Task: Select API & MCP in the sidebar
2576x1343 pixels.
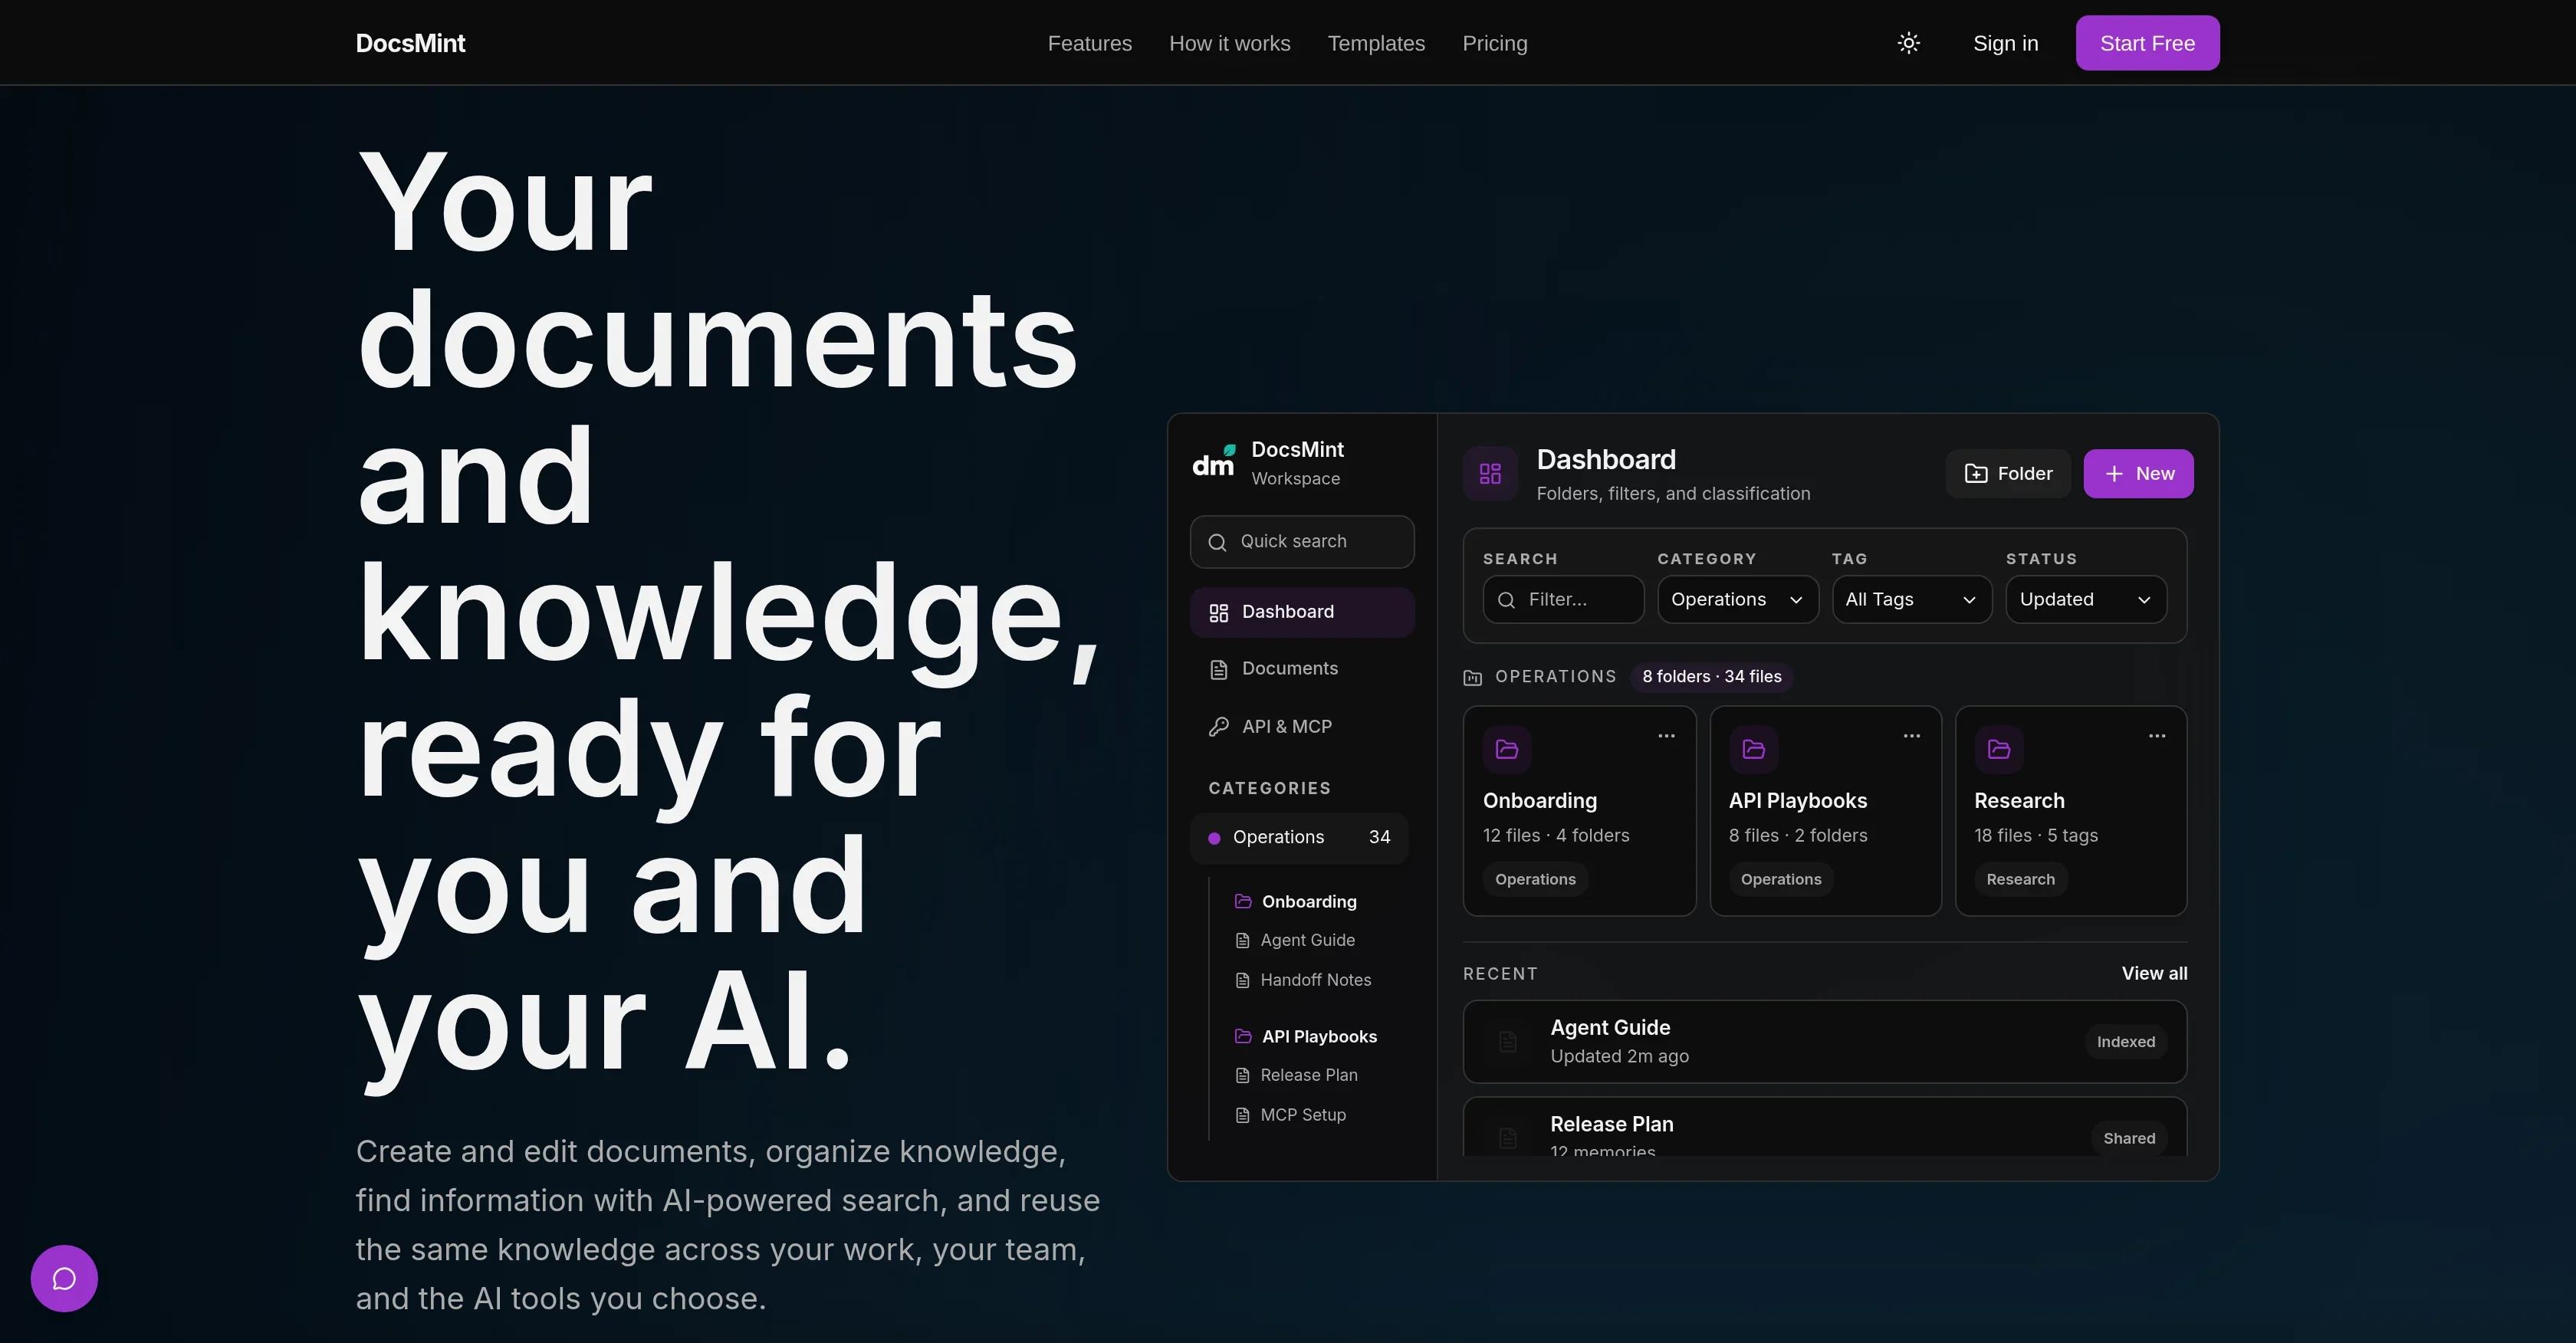Action: (1302, 727)
